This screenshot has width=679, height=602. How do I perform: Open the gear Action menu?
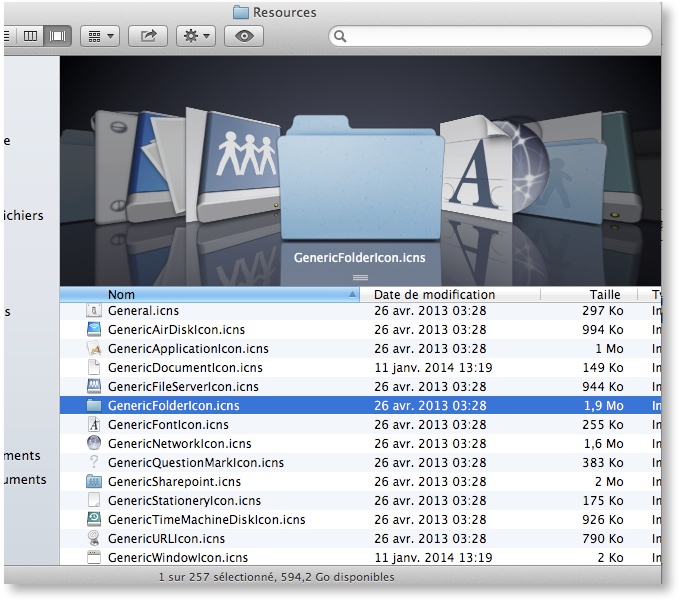point(195,36)
